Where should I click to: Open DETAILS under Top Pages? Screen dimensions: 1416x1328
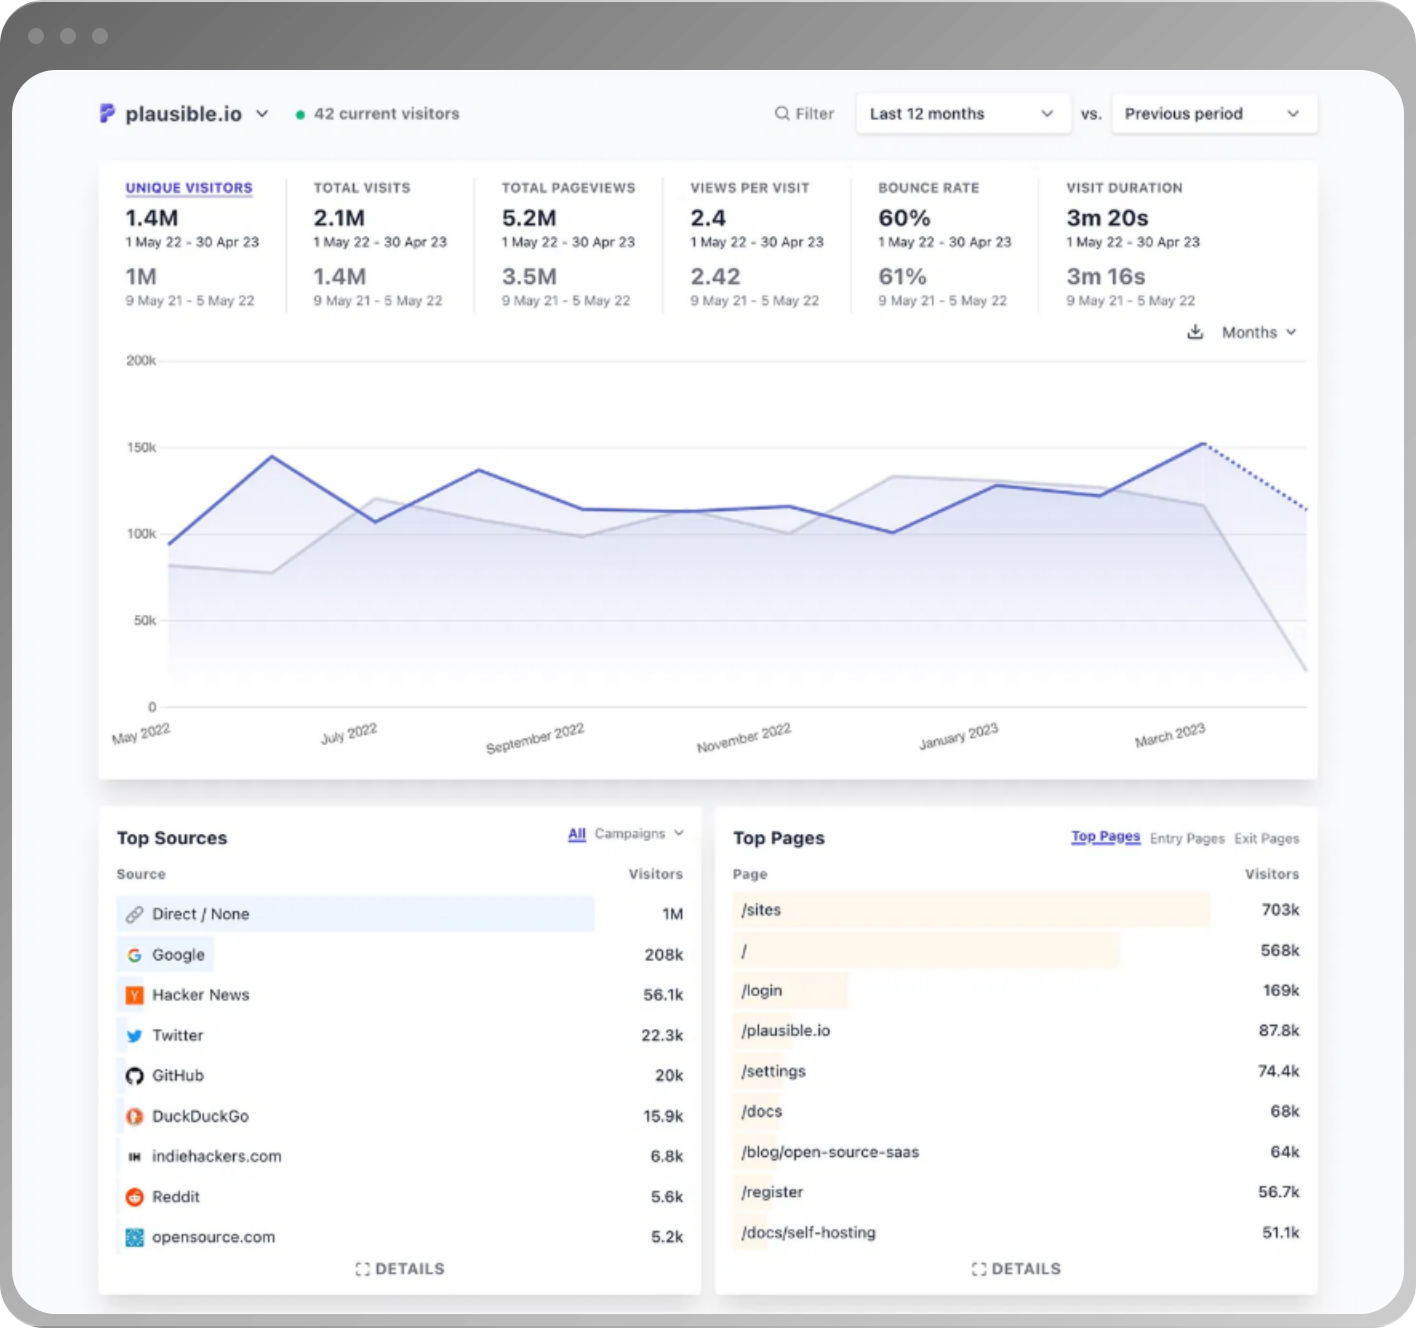point(1016,1269)
